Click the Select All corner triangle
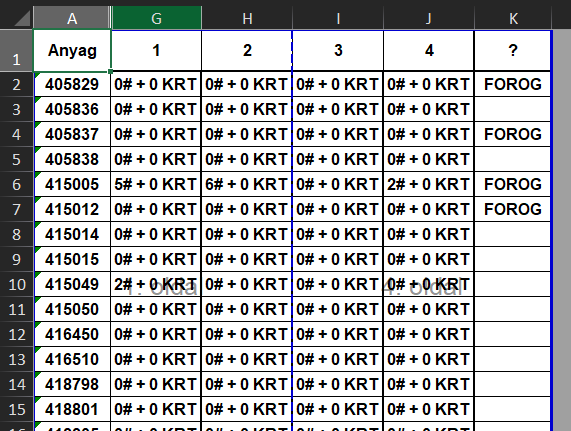Screen dimensions: 571x431 click(22, 18)
